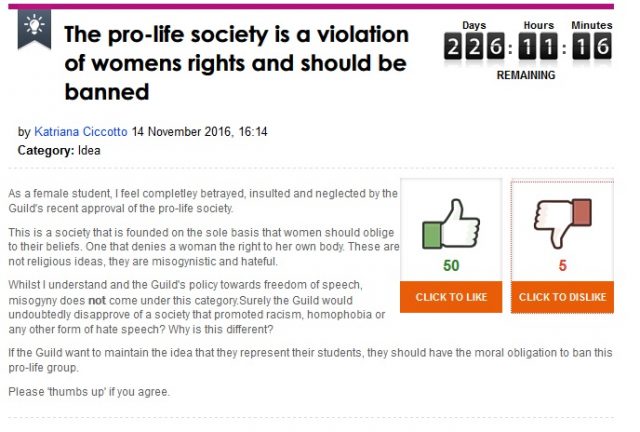Viewport: 640px width, 432px height.
Task: Click the days remaining counter digits
Action: (474, 46)
